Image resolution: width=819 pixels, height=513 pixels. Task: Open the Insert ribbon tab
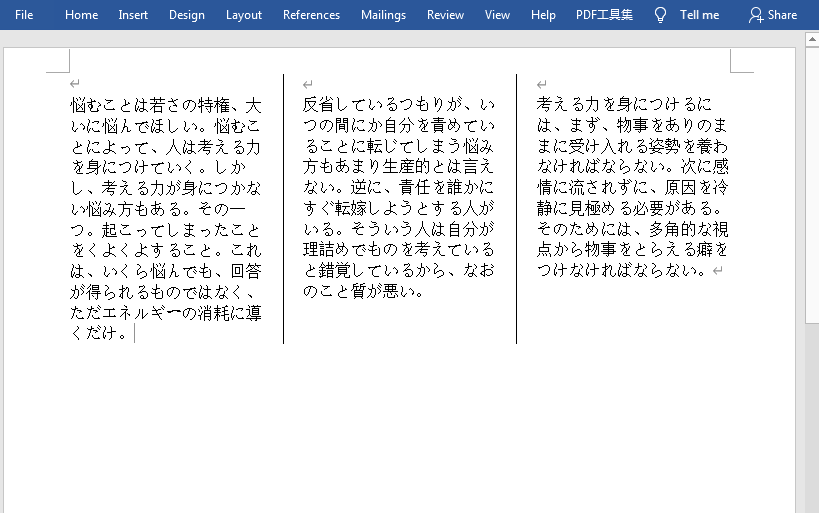pos(133,15)
